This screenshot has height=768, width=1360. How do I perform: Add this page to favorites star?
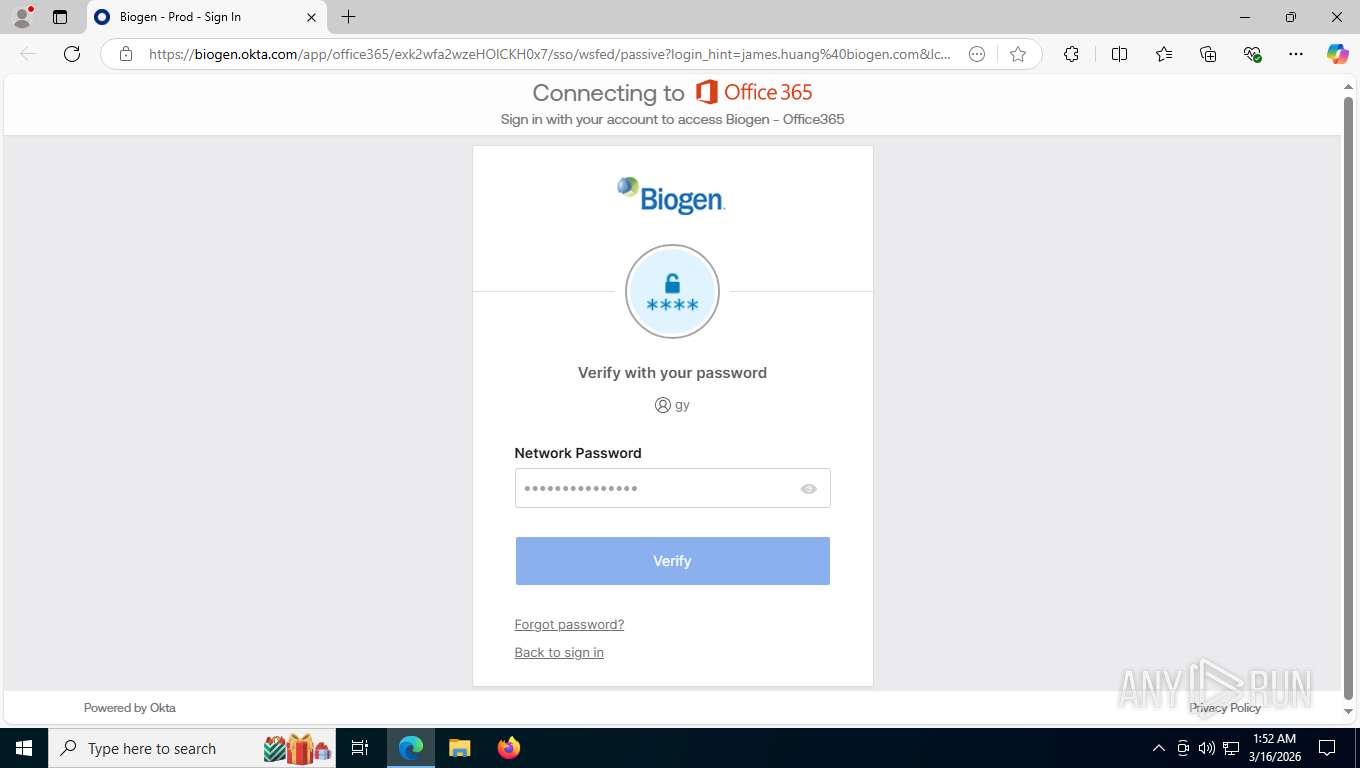(1018, 54)
